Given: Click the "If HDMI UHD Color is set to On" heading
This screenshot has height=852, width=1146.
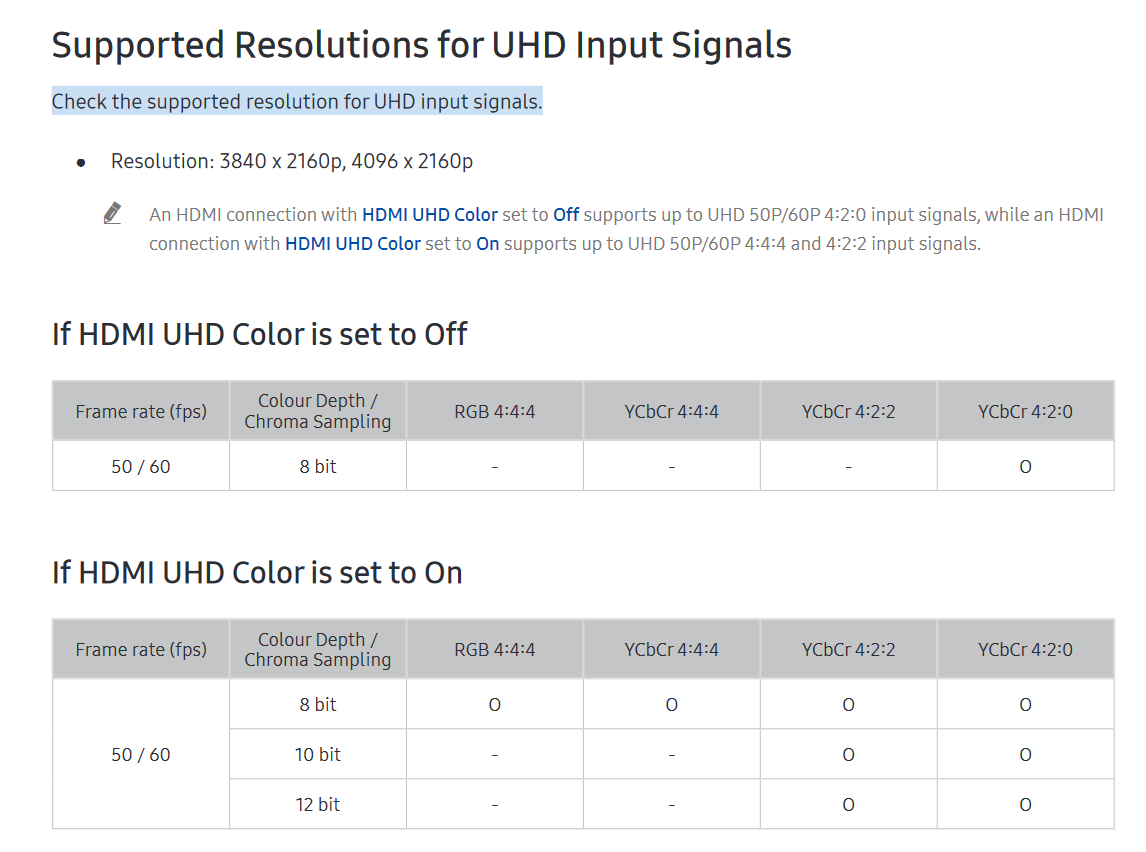Looking at the screenshot, I should [x=257, y=572].
